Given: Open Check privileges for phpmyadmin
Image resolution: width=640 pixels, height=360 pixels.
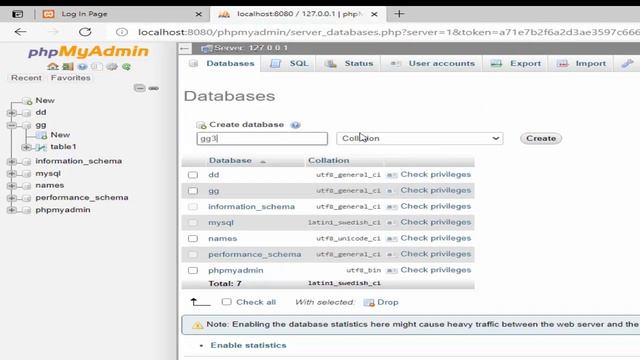Looking at the screenshot, I should [436, 270].
